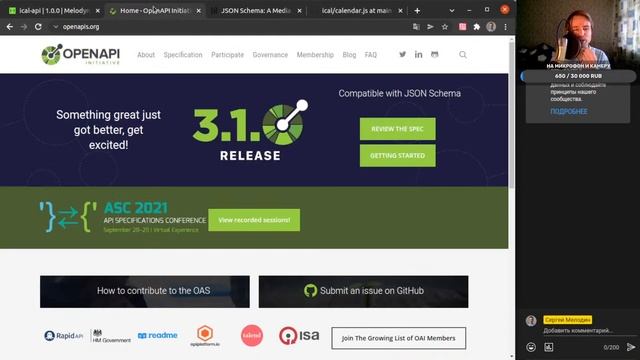Click the OpenAPI Initiative logo
This screenshot has width=640, height=360.
[81, 54]
